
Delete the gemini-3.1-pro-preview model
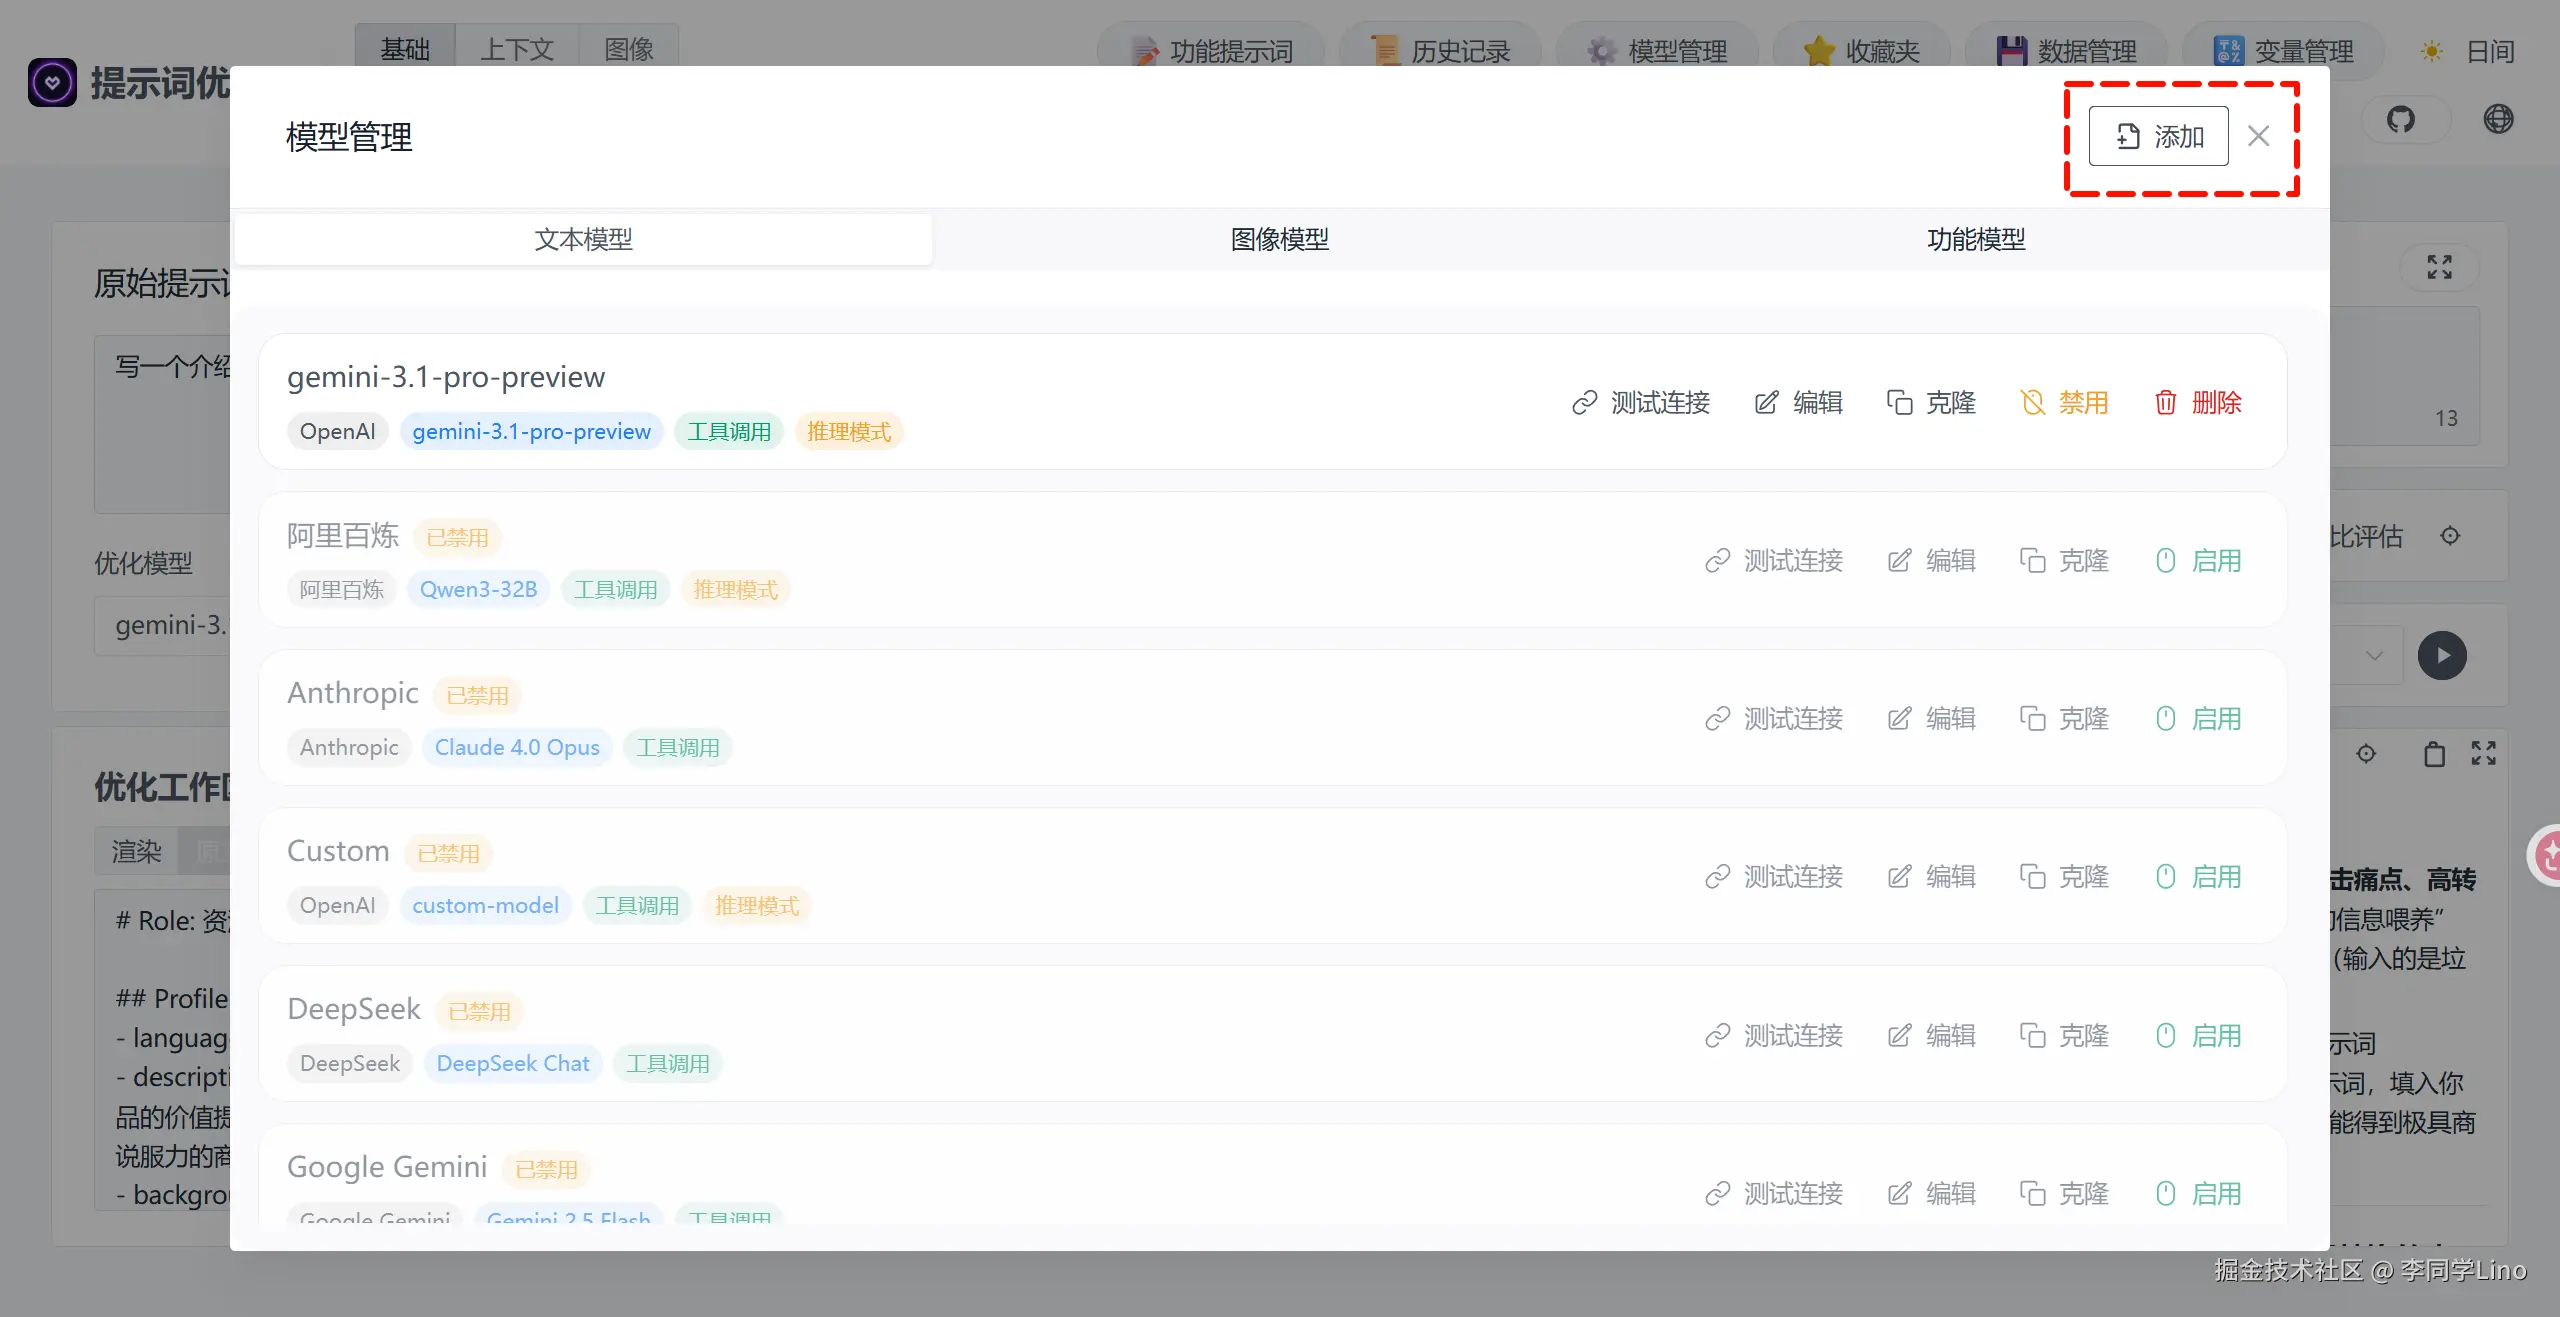[2197, 402]
